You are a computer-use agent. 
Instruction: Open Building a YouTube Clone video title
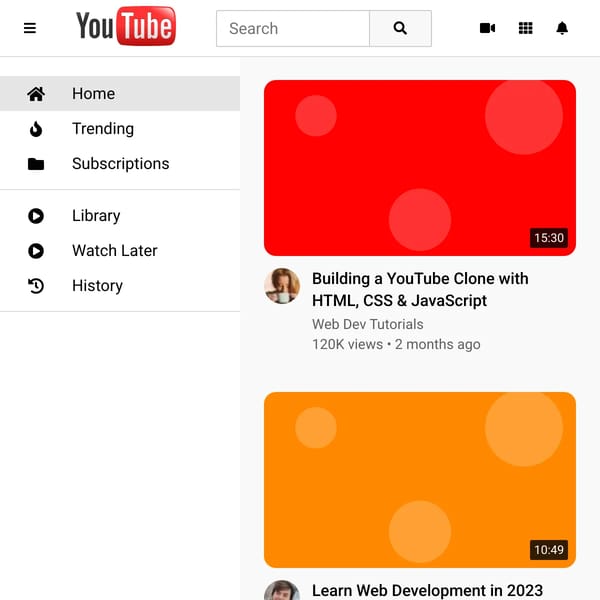tap(420, 290)
